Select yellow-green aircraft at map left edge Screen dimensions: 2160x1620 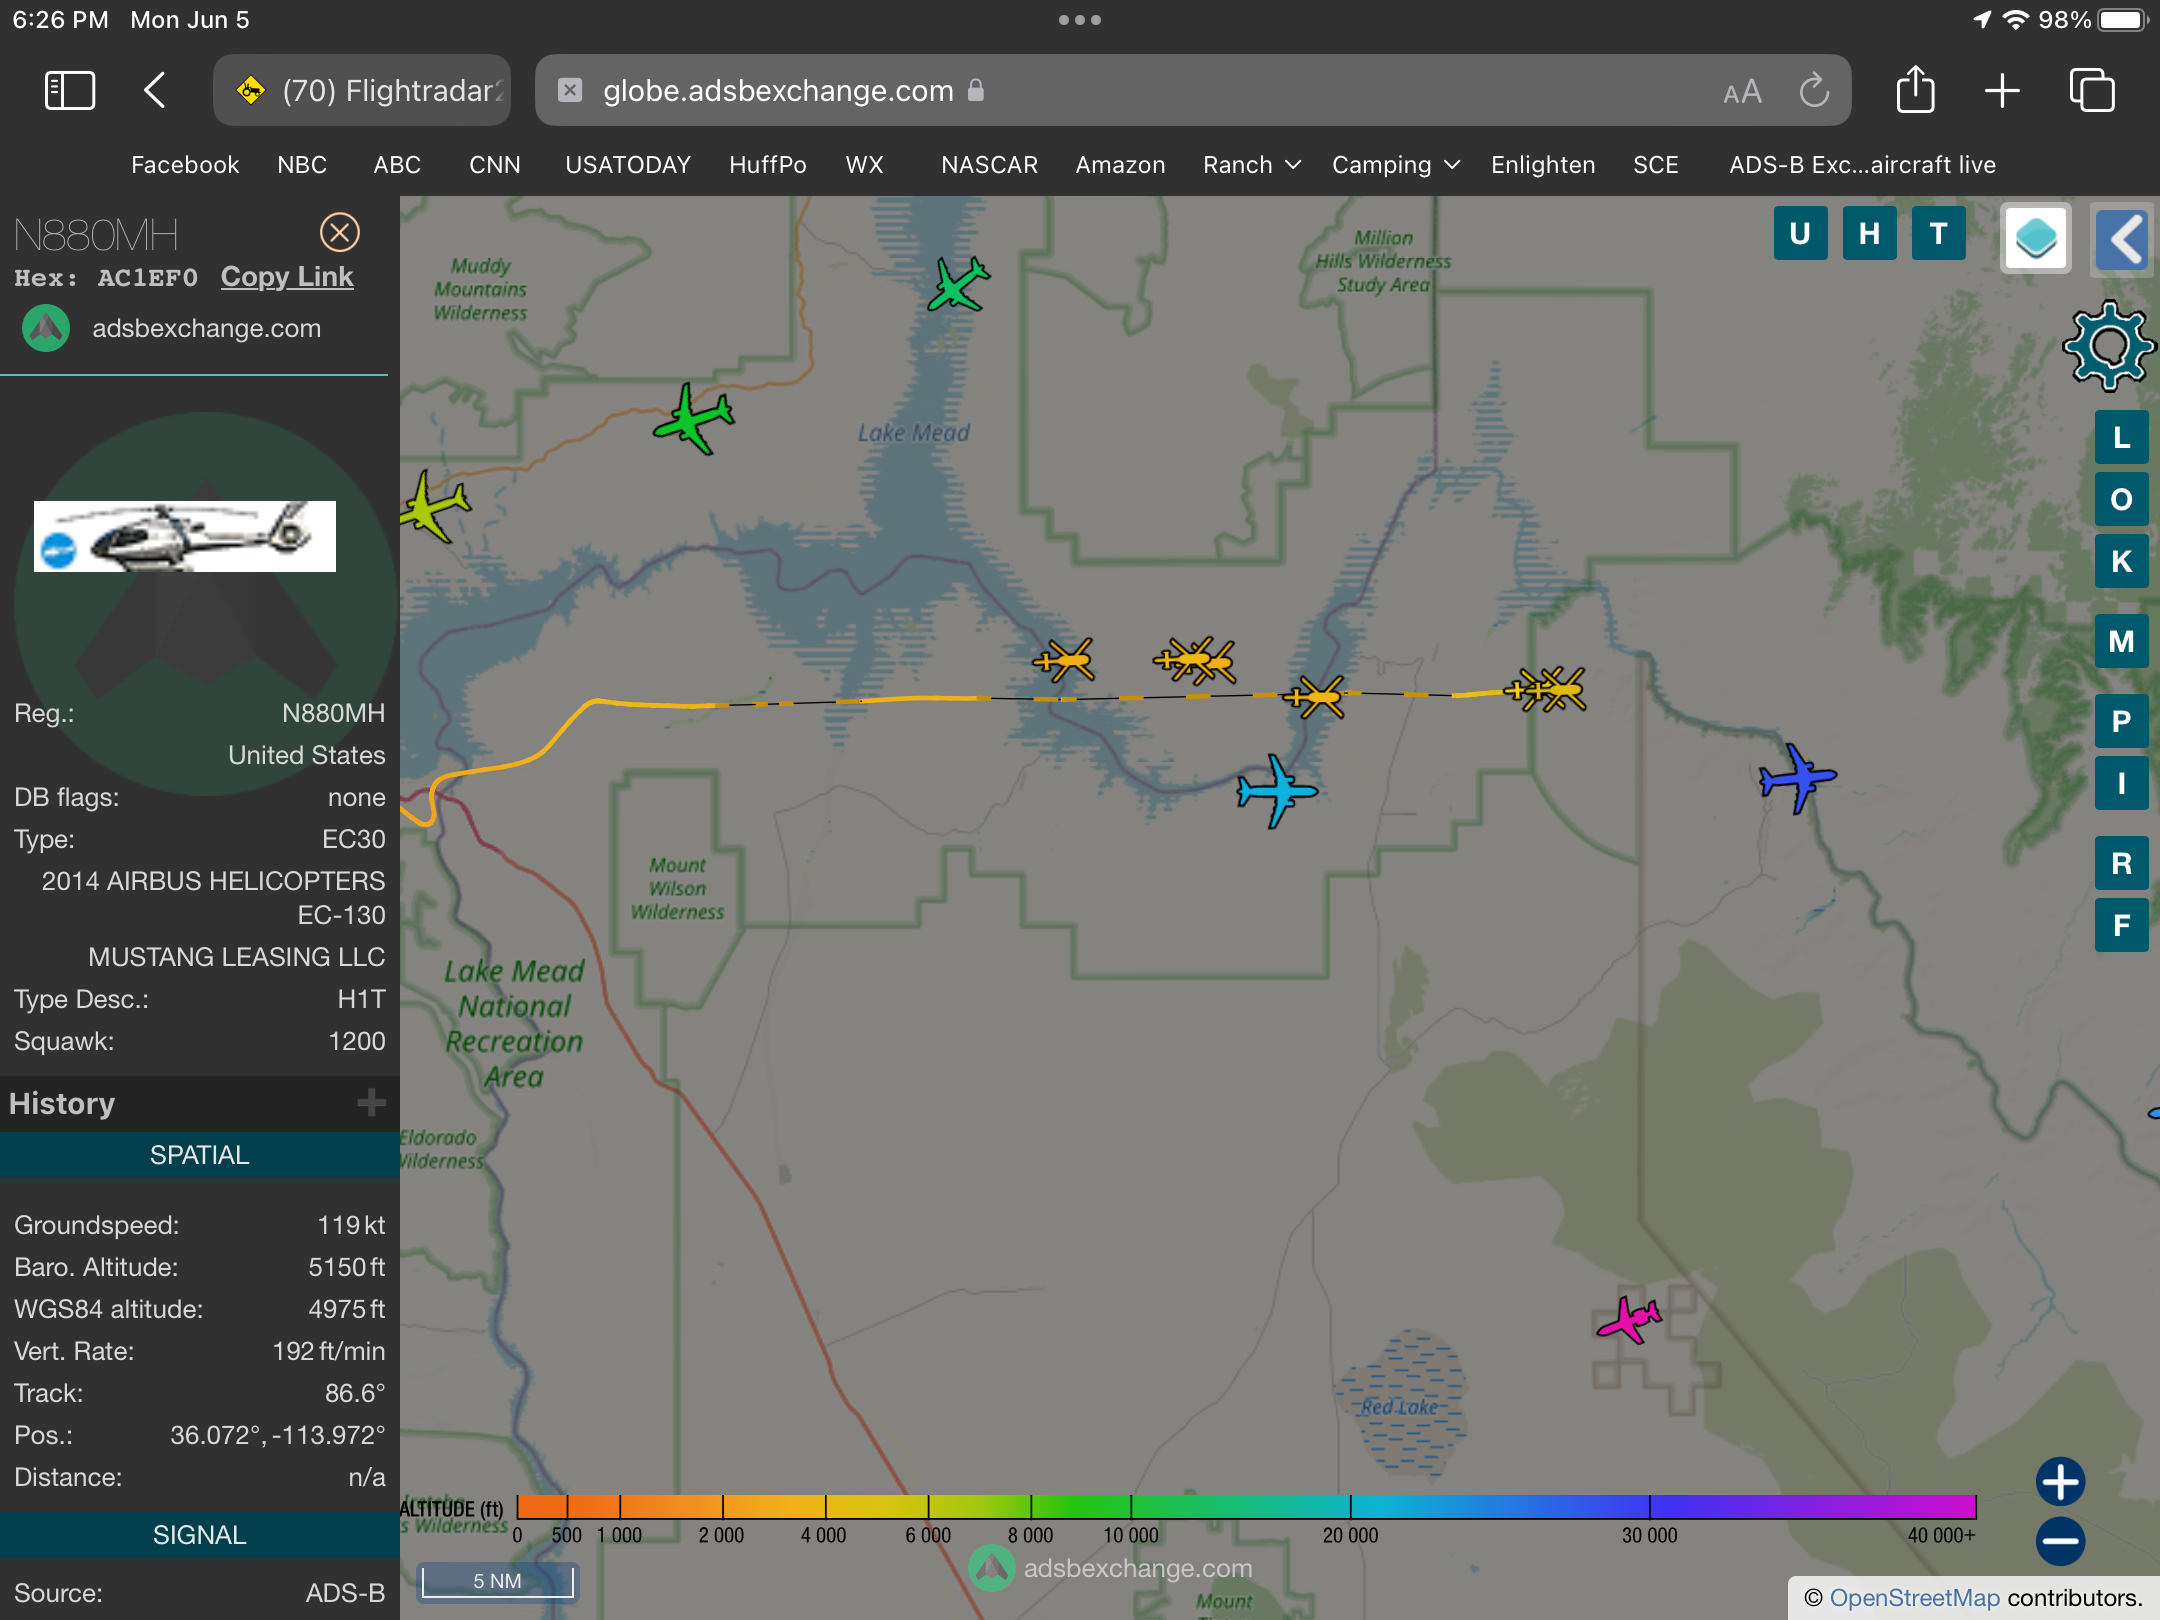pyautogui.click(x=434, y=507)
